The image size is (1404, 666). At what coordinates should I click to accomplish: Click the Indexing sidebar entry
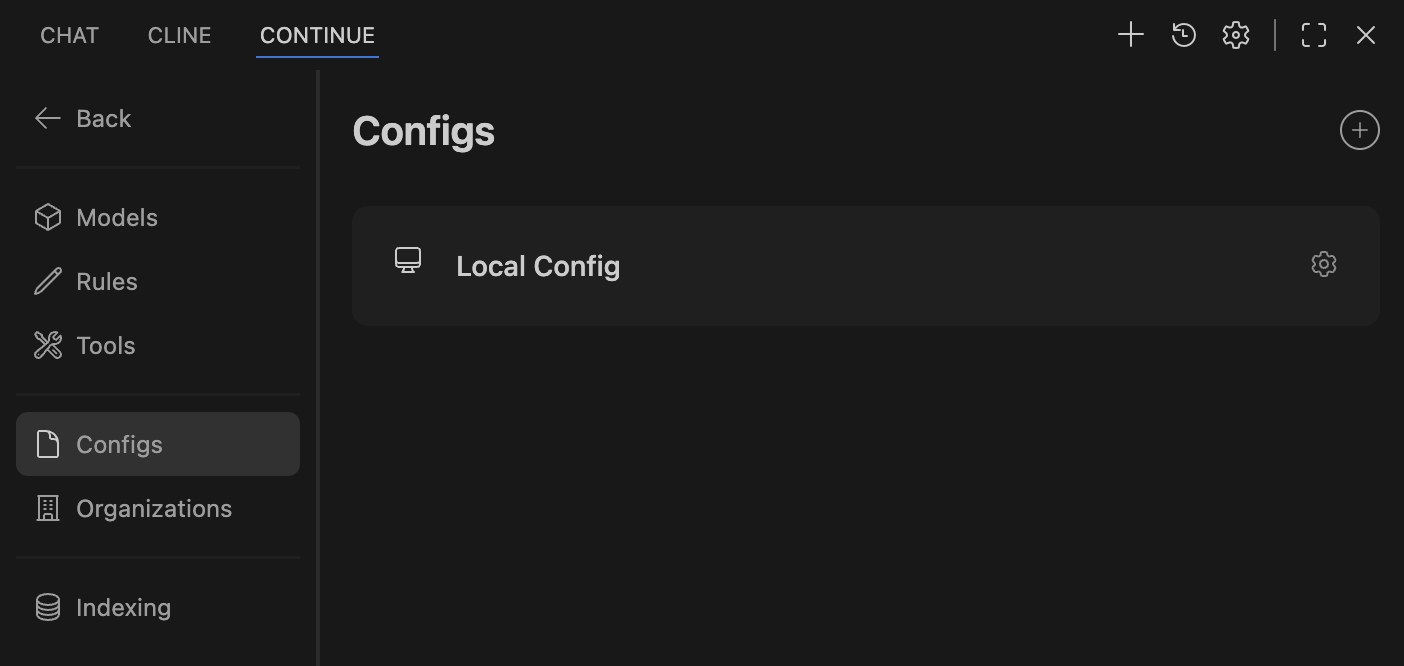123,607
